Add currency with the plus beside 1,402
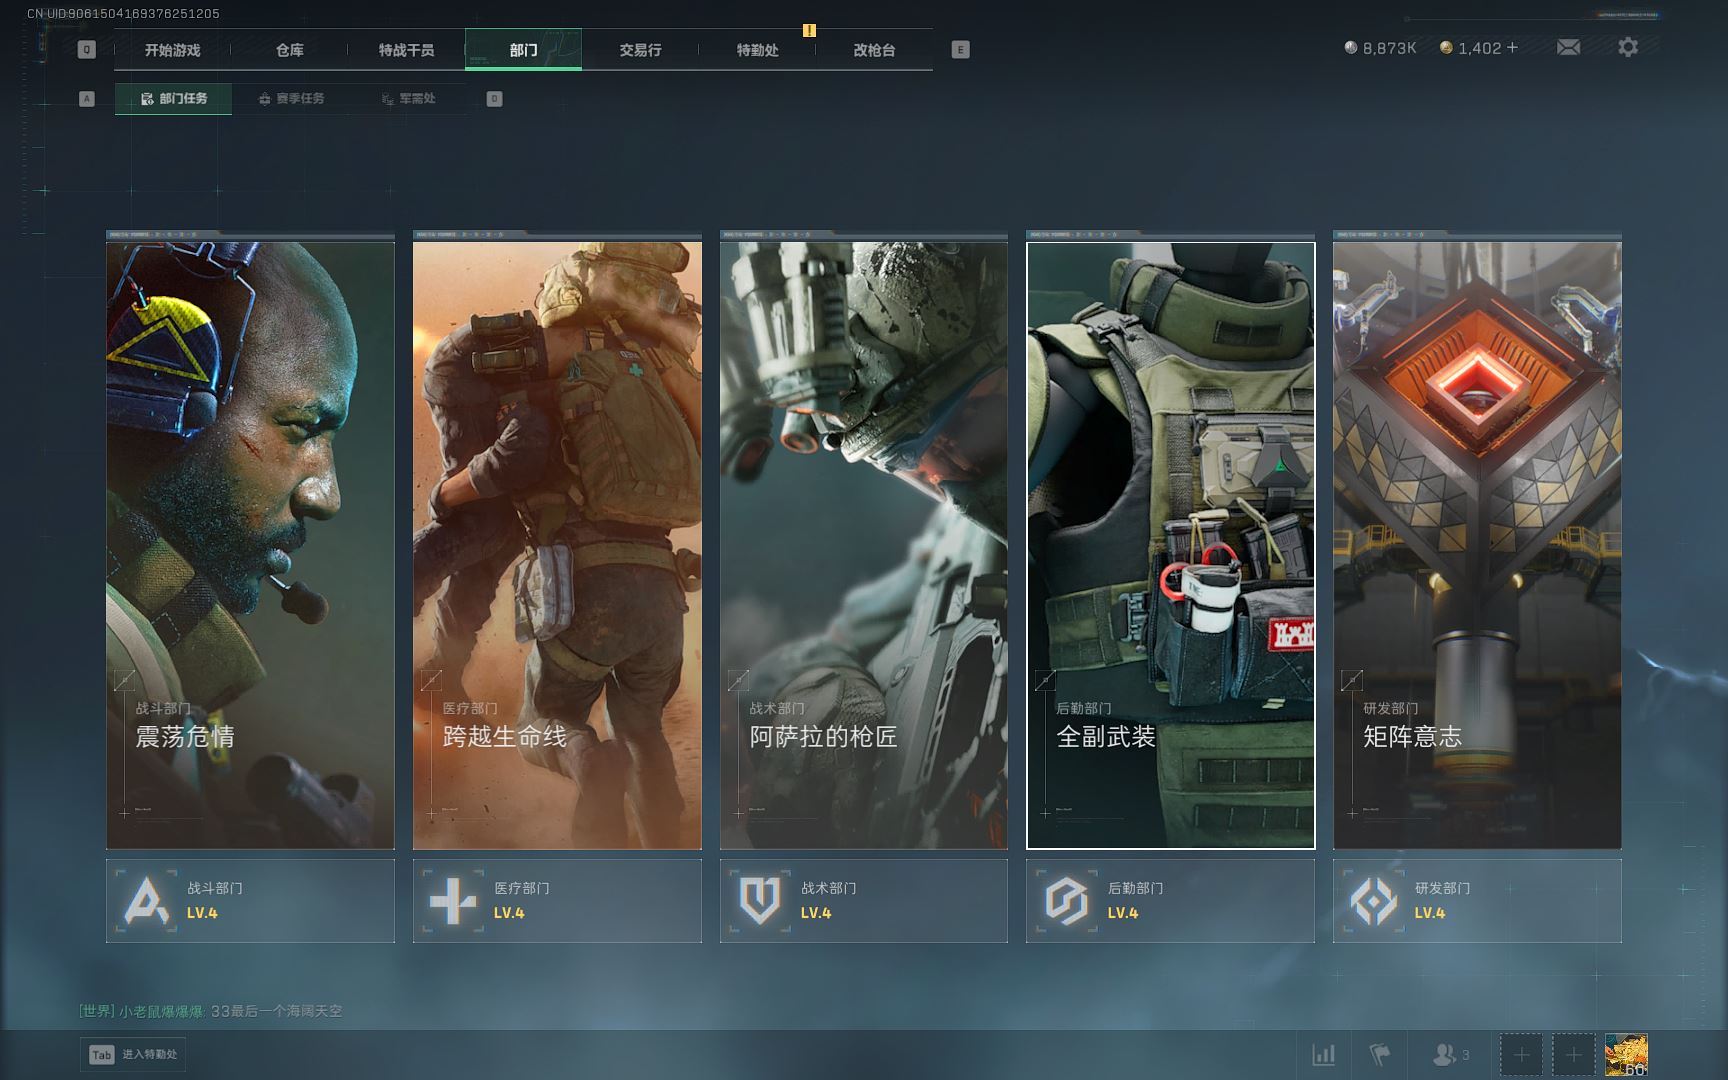 (x=1512, y=48)
